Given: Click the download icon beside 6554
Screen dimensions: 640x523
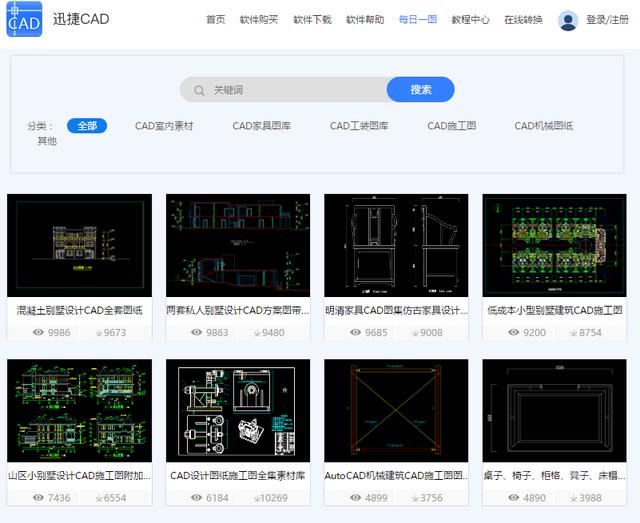Looking at the screenshot, I should [99, 499].
